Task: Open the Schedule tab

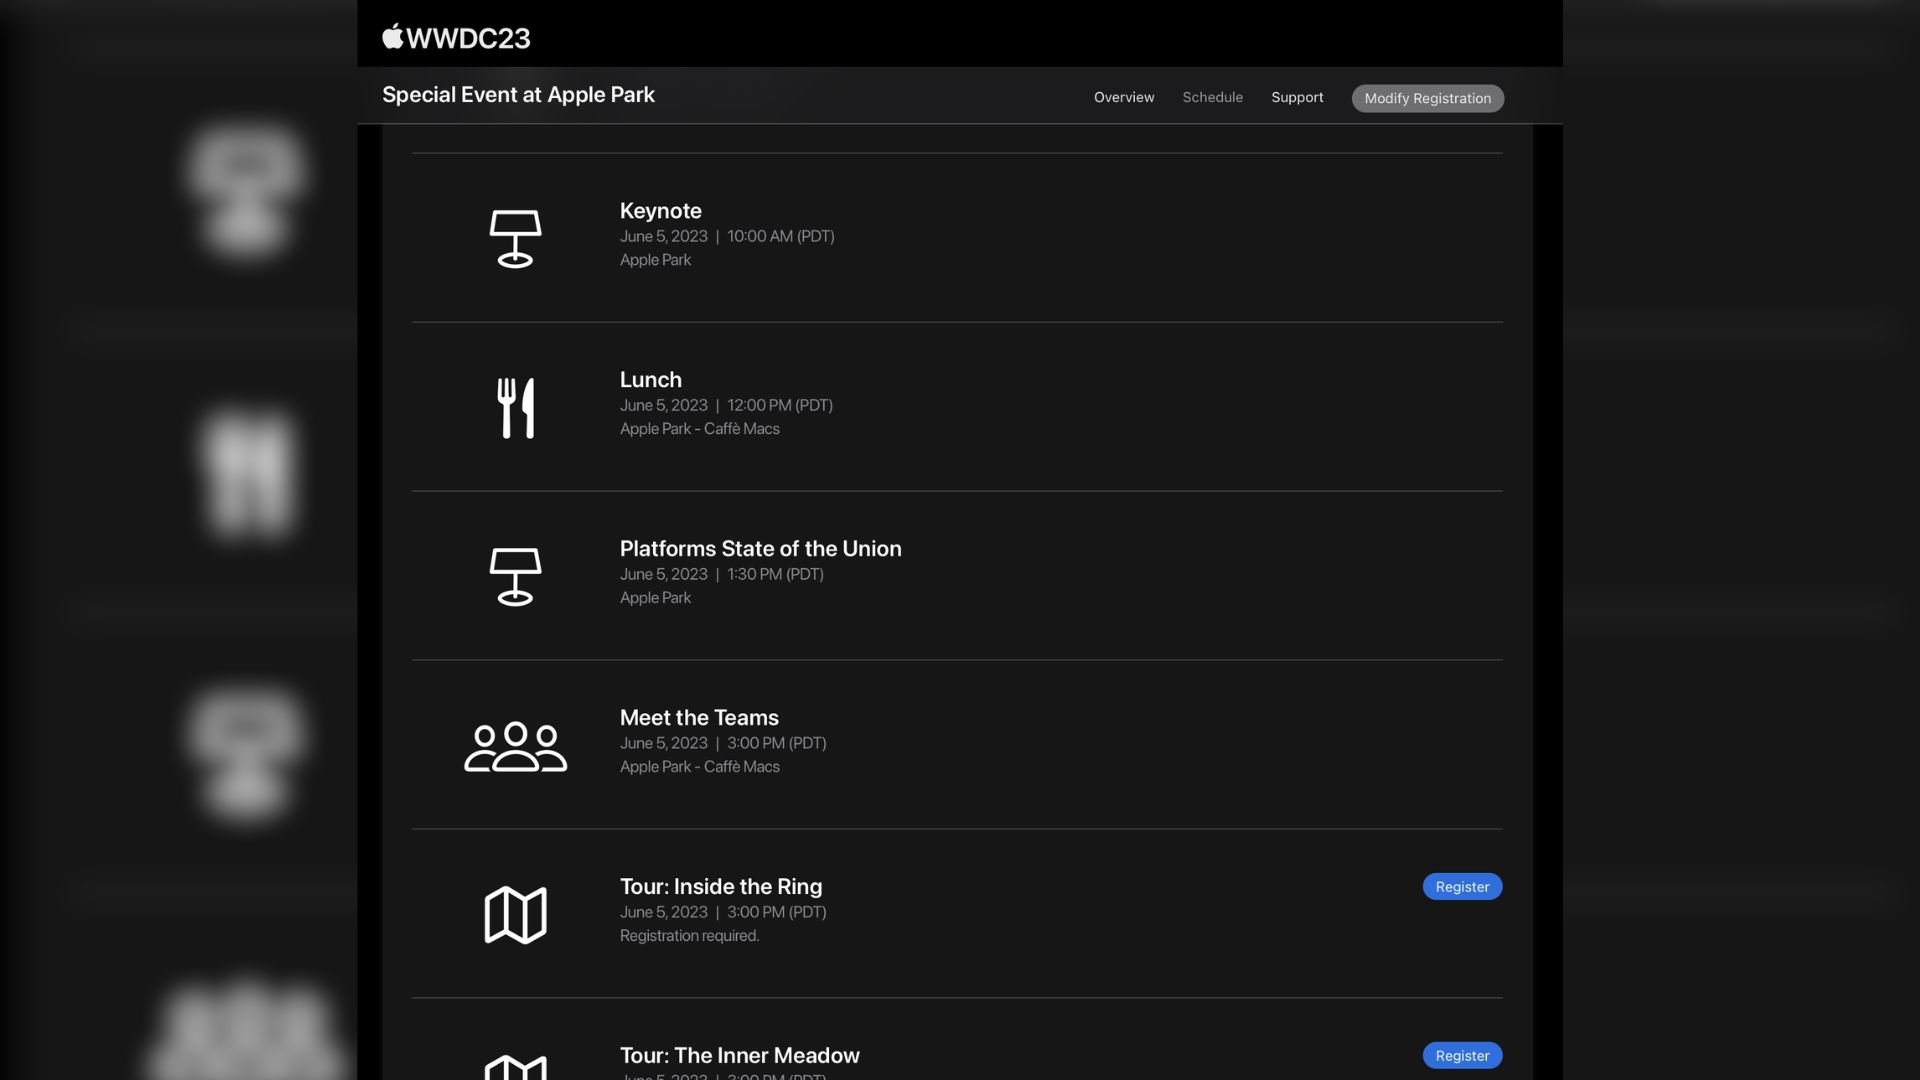Action: pos(1212,97)
